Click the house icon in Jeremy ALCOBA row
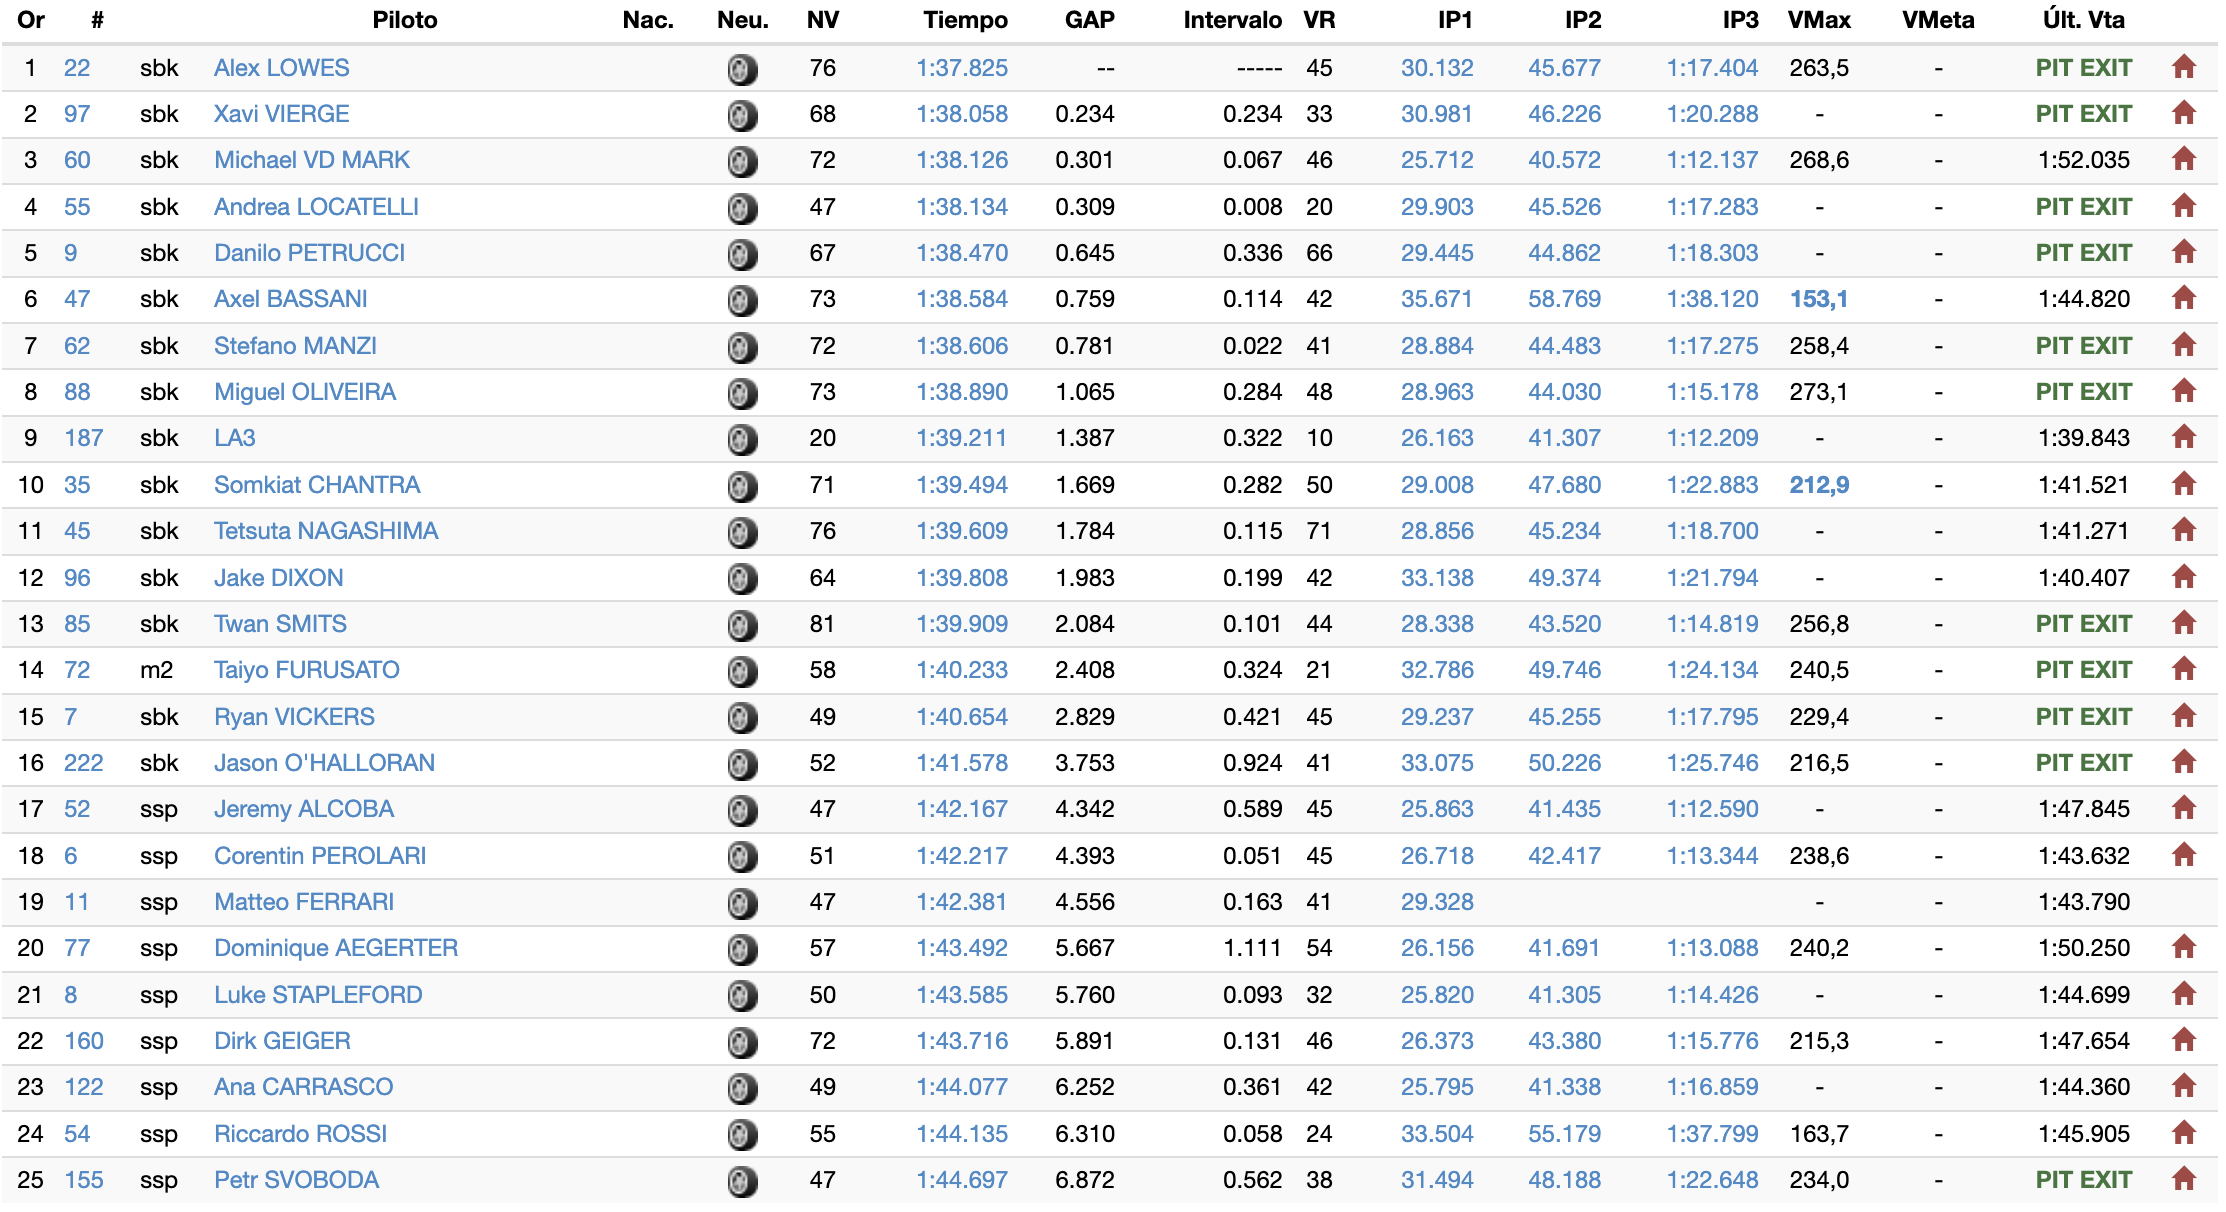 [x=2183, y=809]
